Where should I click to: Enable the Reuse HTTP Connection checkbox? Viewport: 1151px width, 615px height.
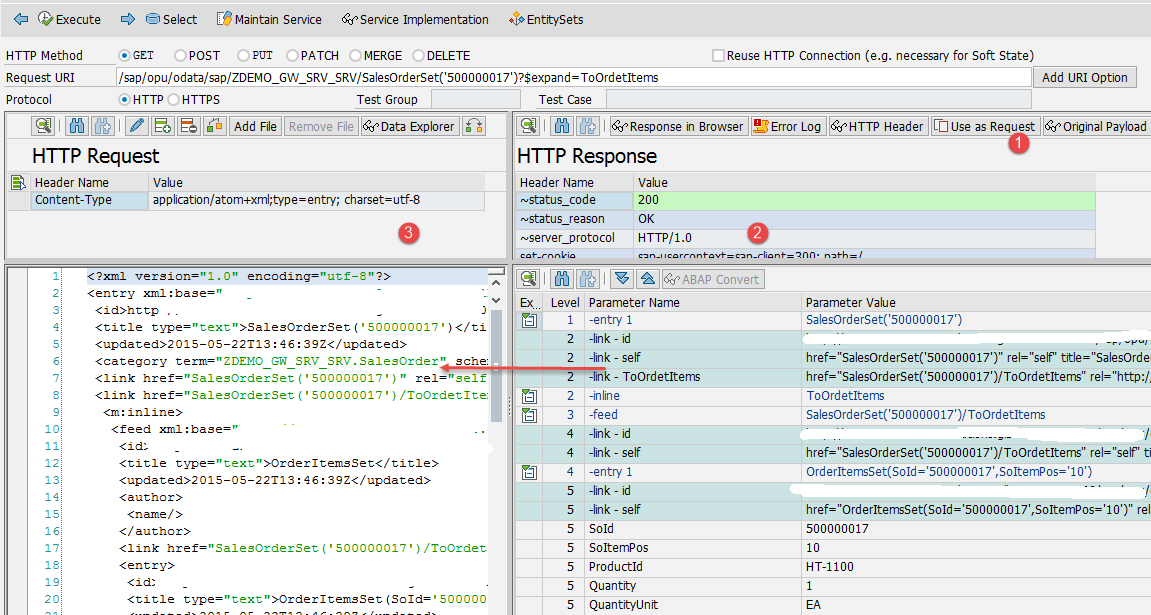coord(718,56)
